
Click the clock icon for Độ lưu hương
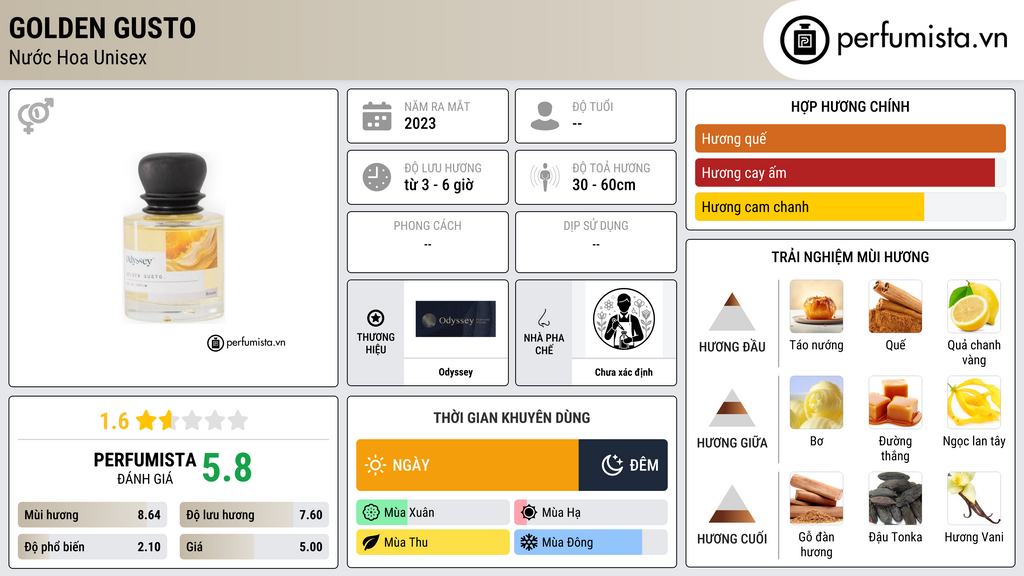377,177
